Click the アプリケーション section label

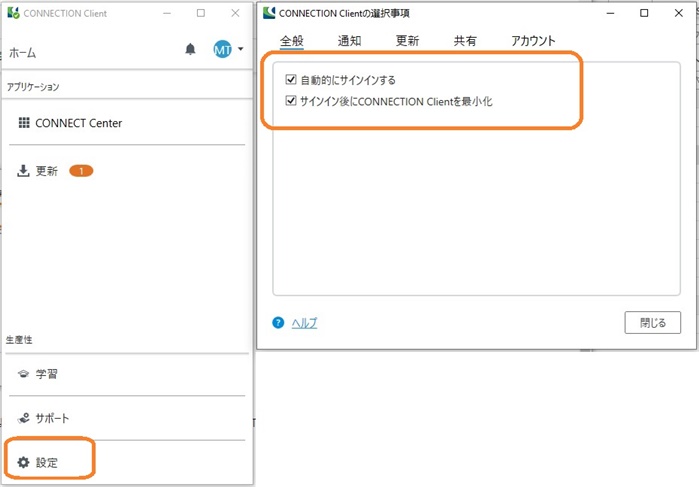(33, 87)
